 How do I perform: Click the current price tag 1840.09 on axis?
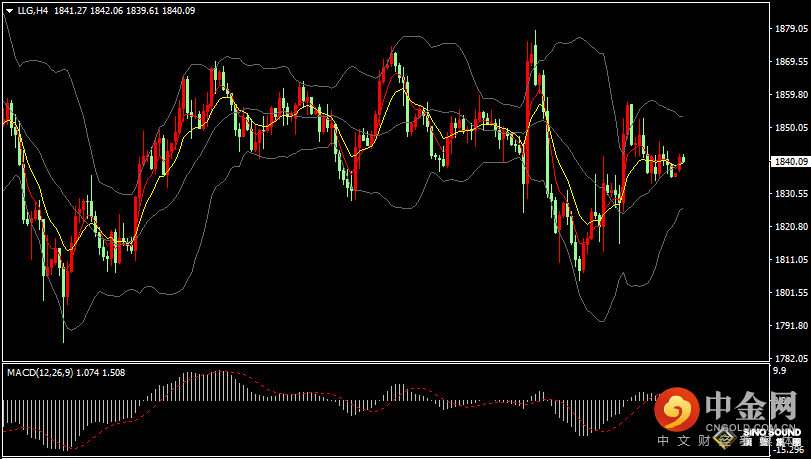pos(790,161)
